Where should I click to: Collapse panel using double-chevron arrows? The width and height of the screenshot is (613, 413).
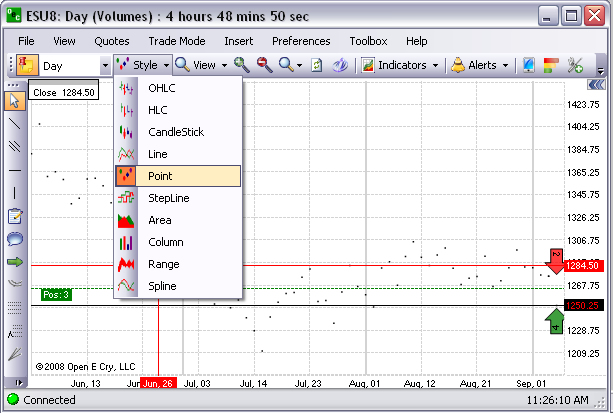coord(596,84)
